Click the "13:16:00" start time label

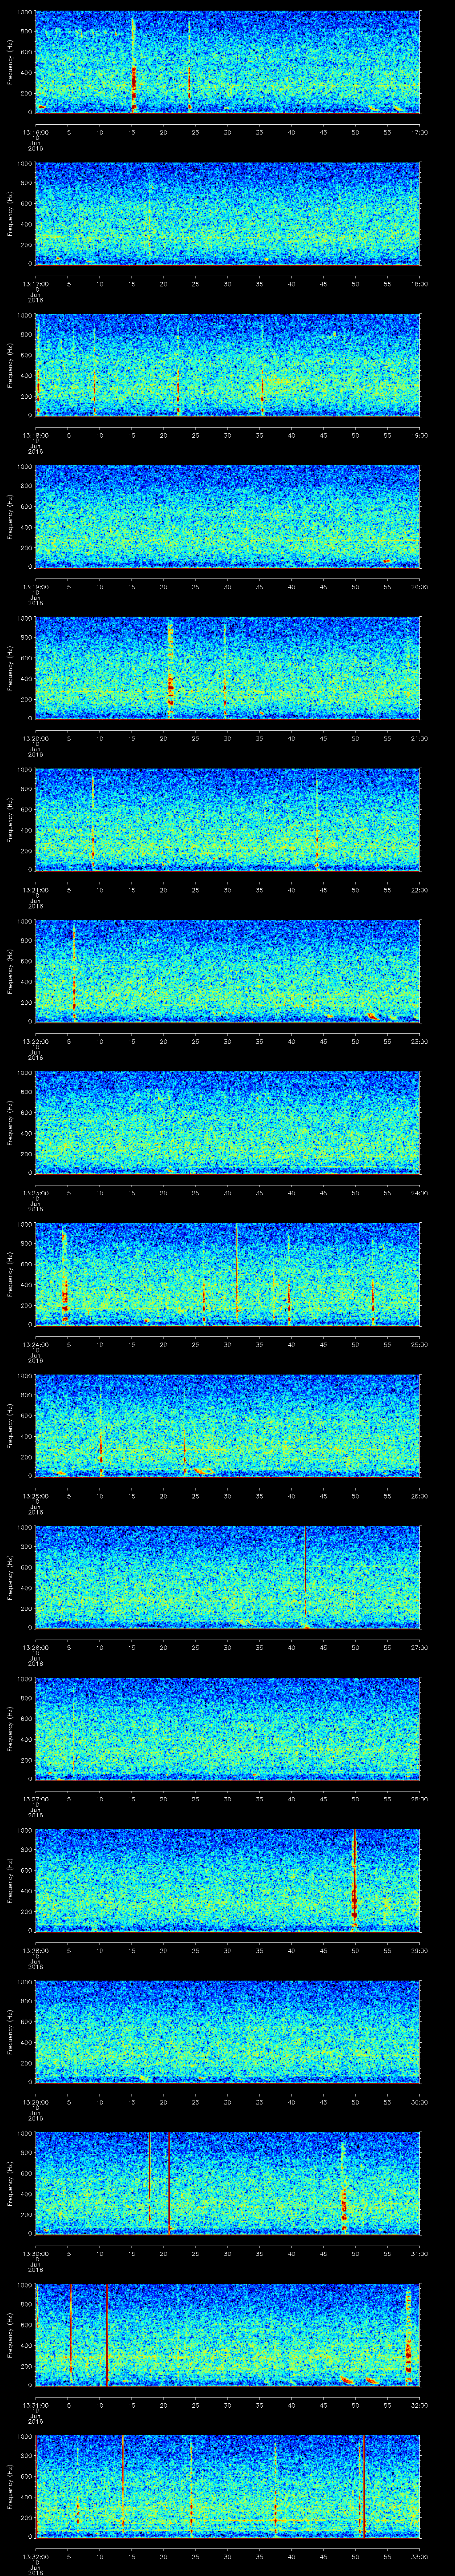tap(36, 132)
